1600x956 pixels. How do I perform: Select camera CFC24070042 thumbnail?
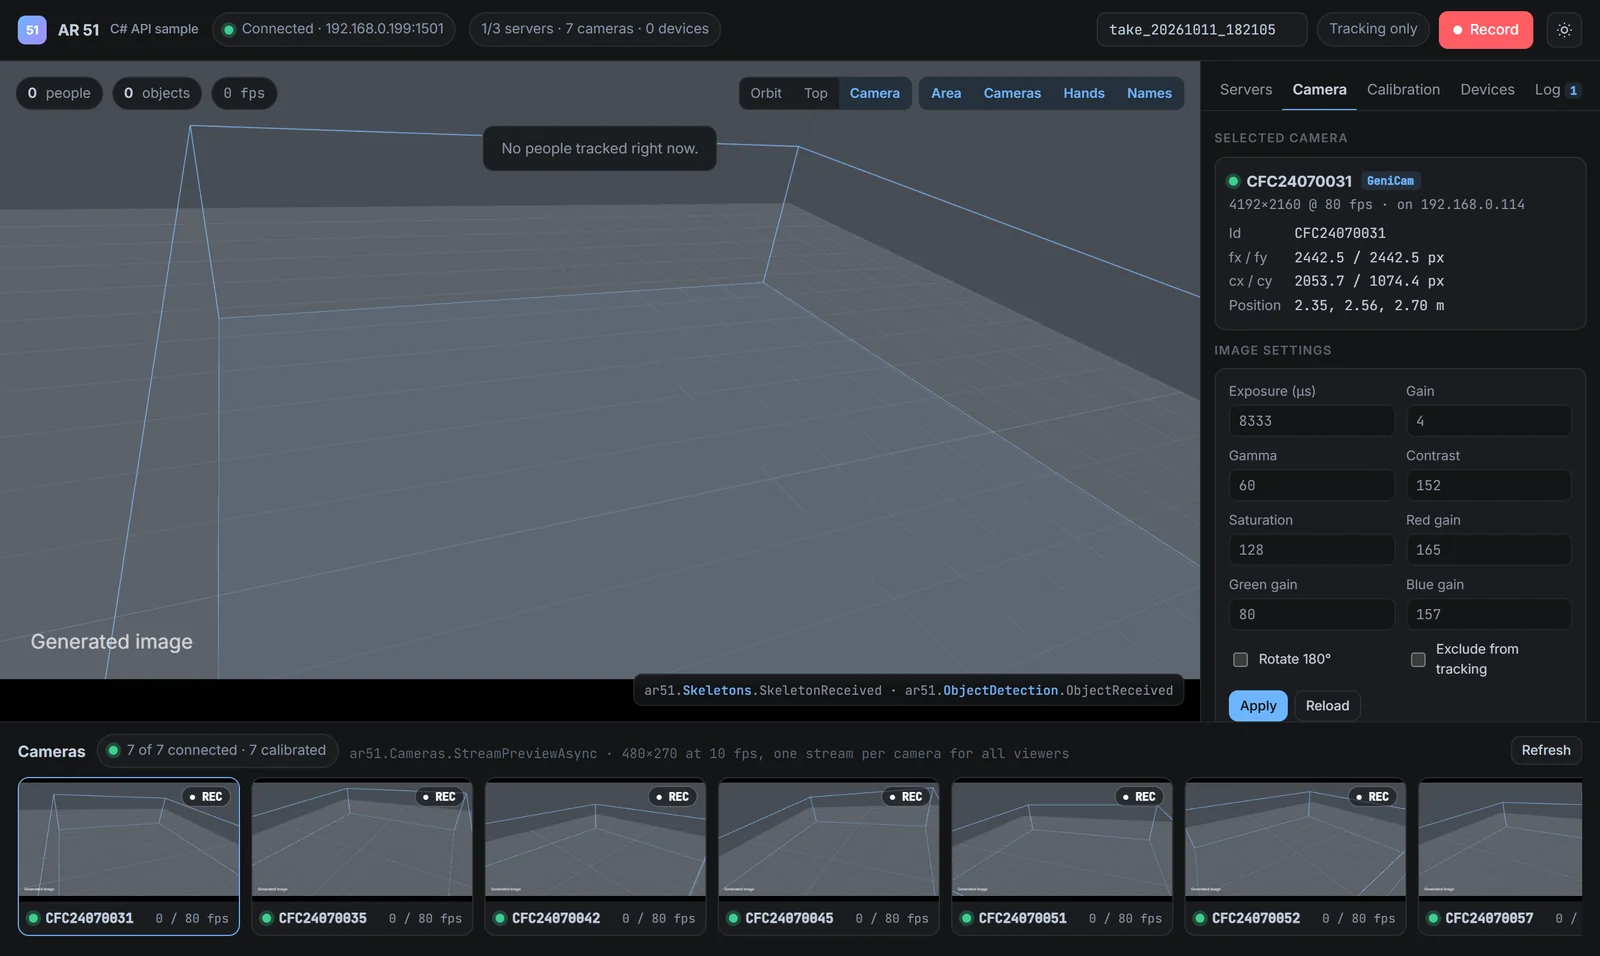(595, 856)
